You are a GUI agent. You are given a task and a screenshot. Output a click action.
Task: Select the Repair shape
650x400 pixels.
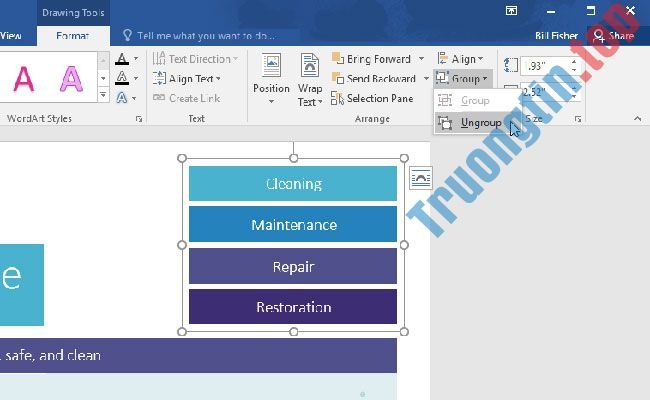click(x=293, y=266)
